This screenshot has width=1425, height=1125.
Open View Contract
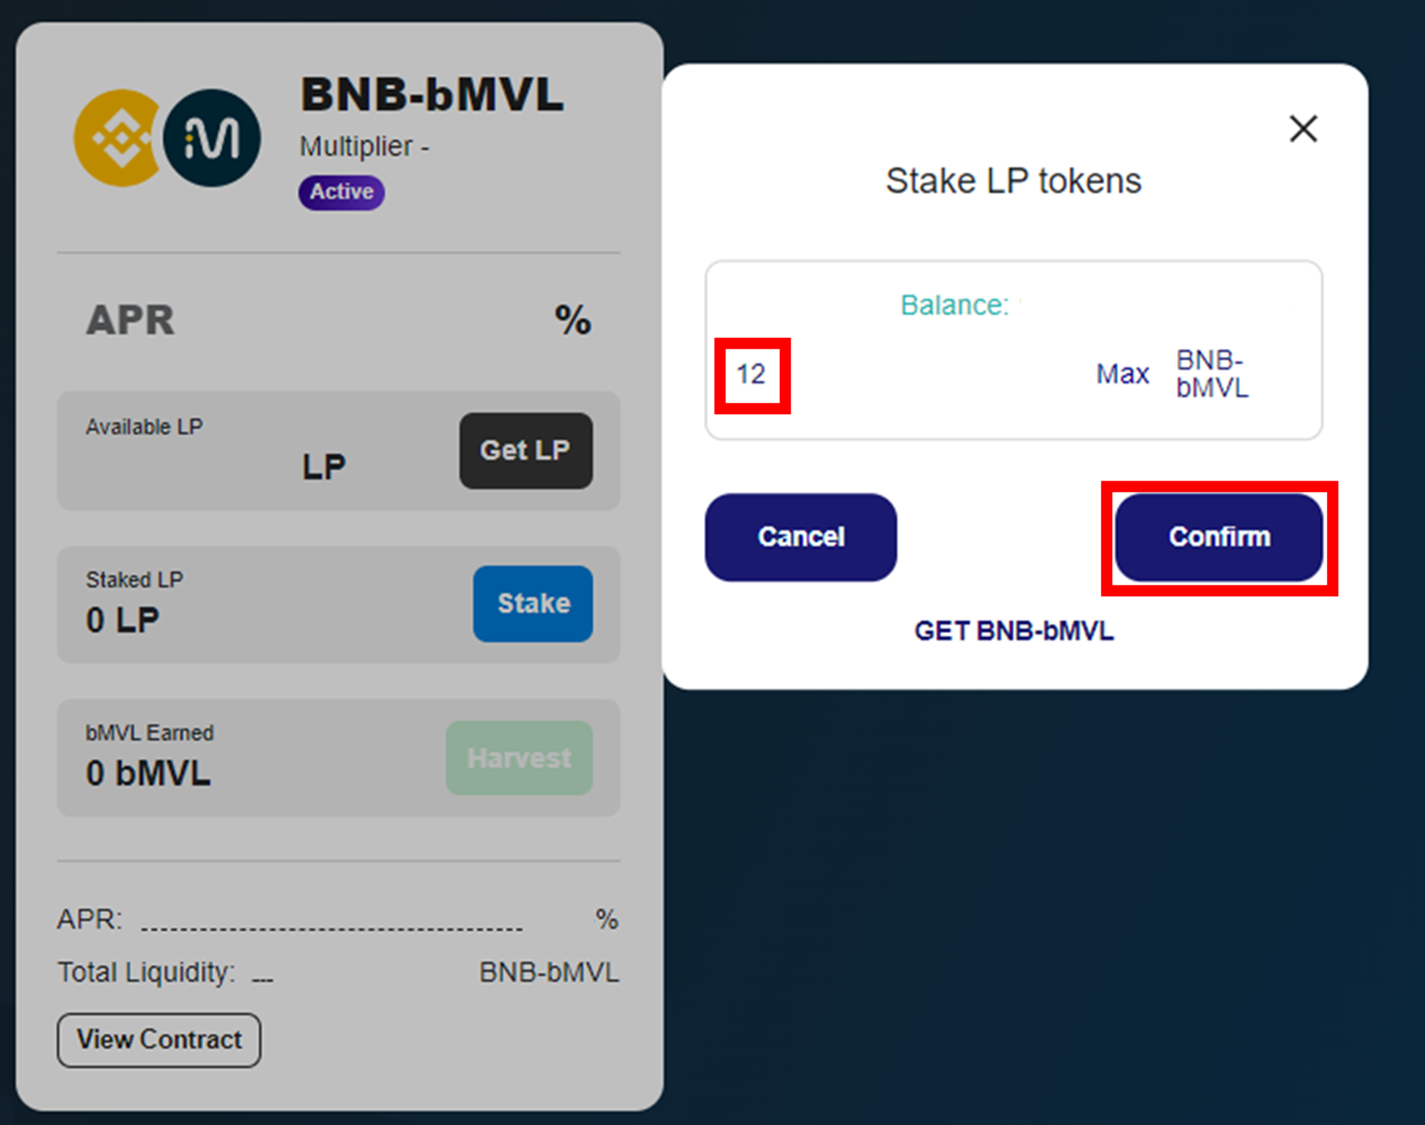pyautogui.click(x=159, y=1040)
